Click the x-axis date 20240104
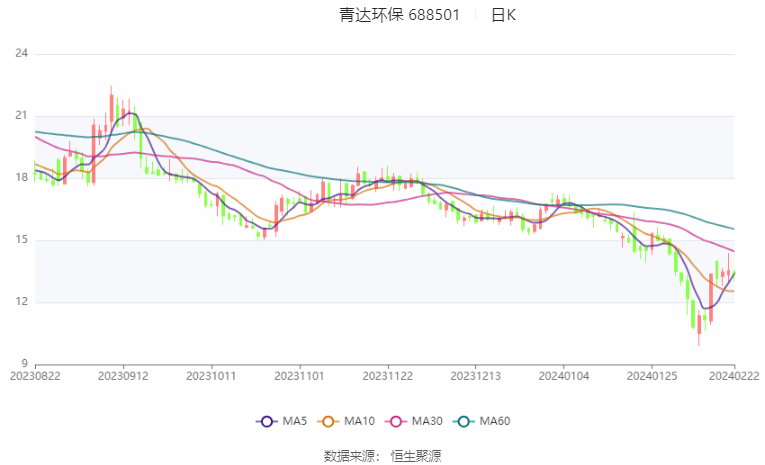 tap(564, 376)
